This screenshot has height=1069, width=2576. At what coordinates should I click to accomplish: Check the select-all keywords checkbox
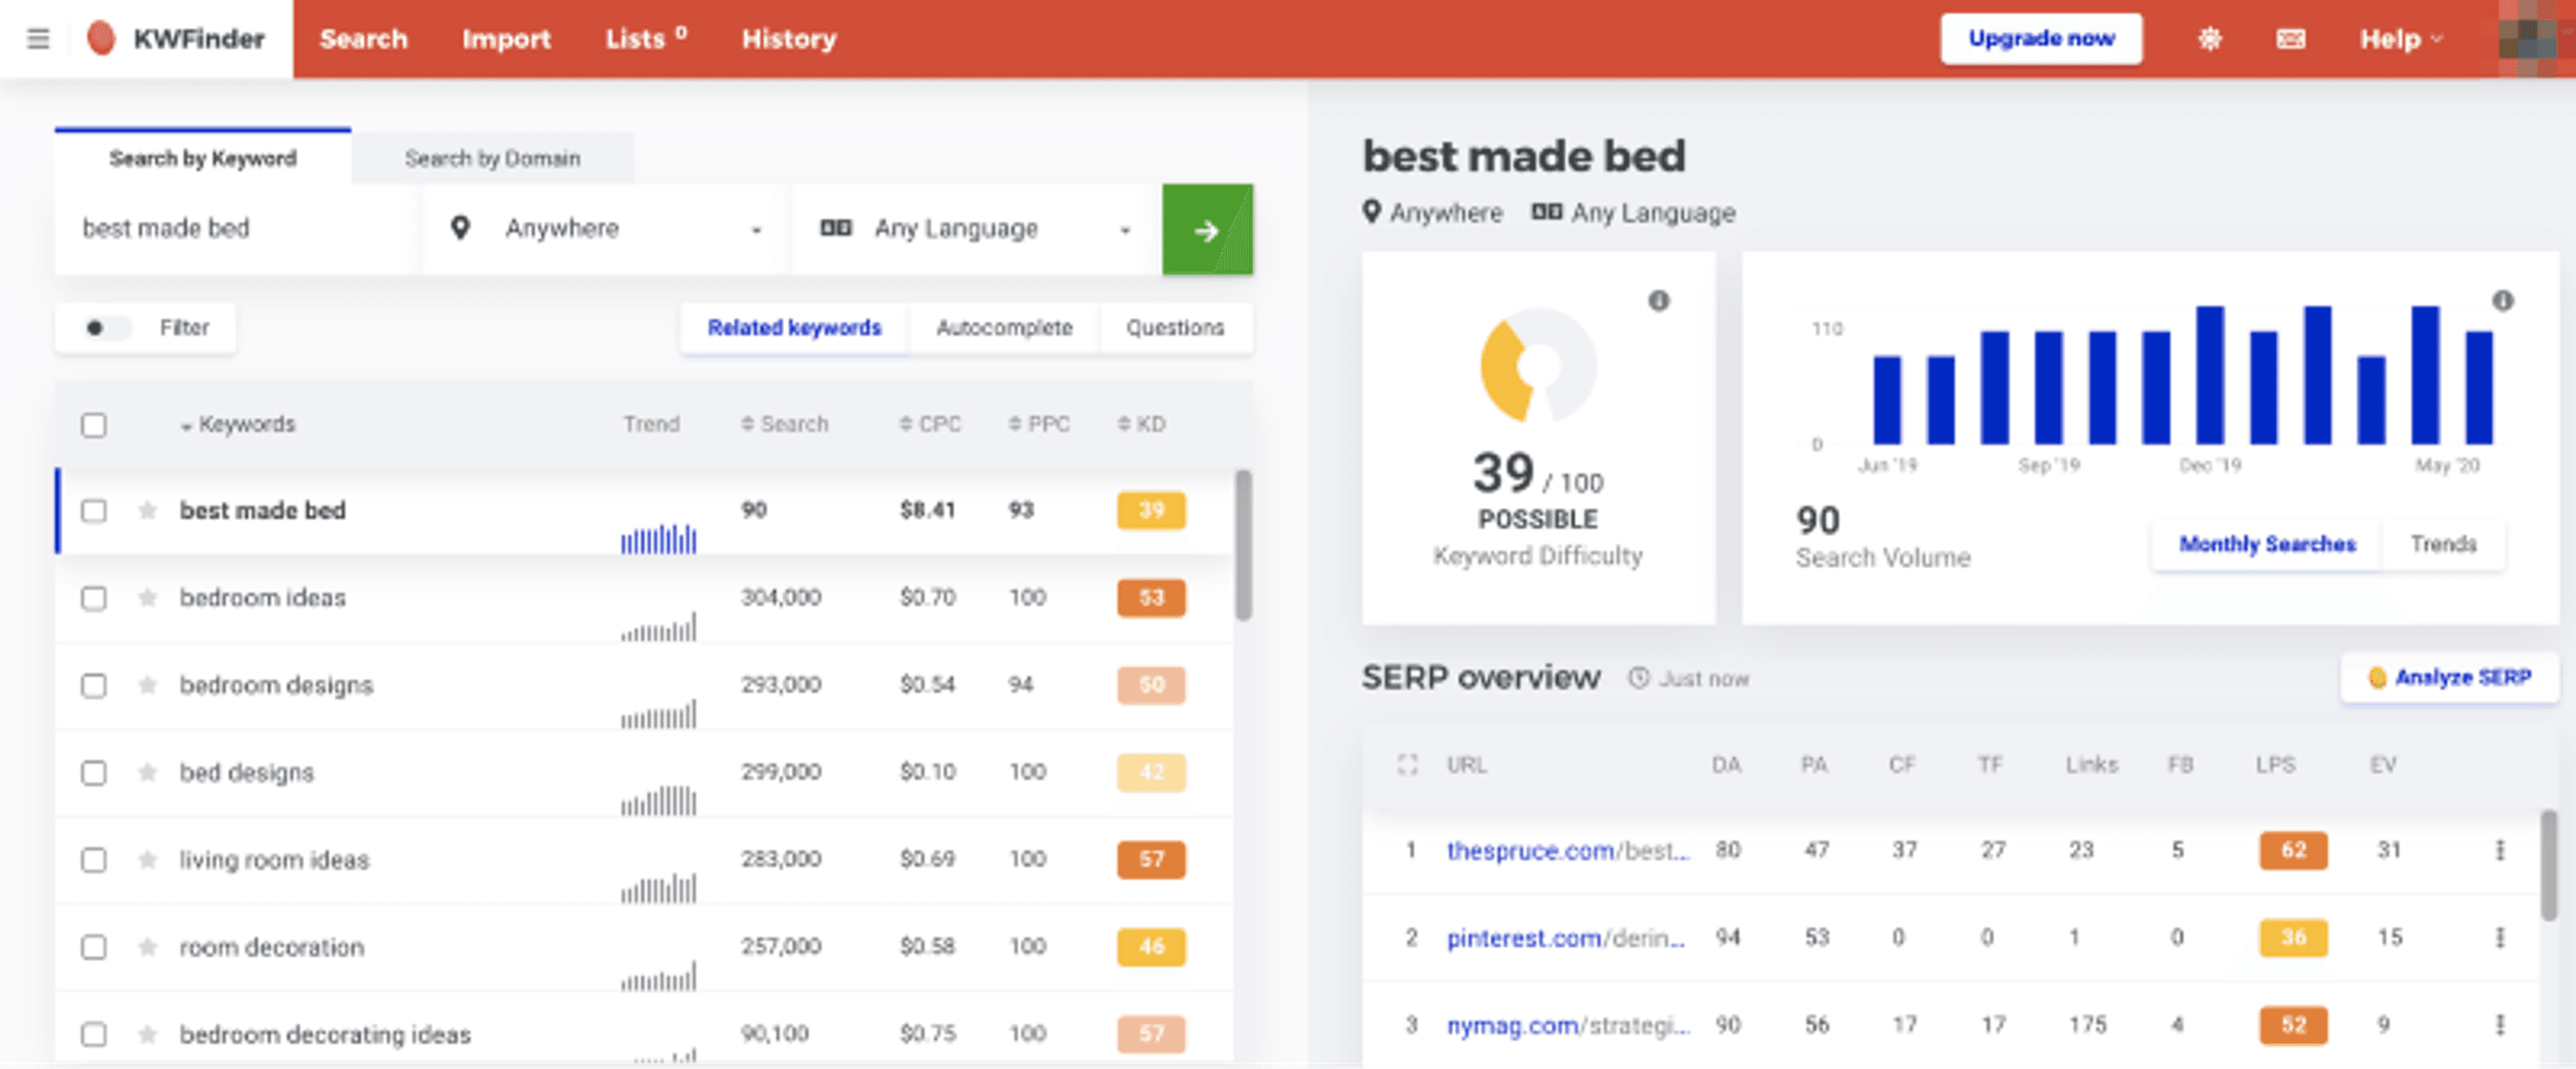tap(94, 425)
